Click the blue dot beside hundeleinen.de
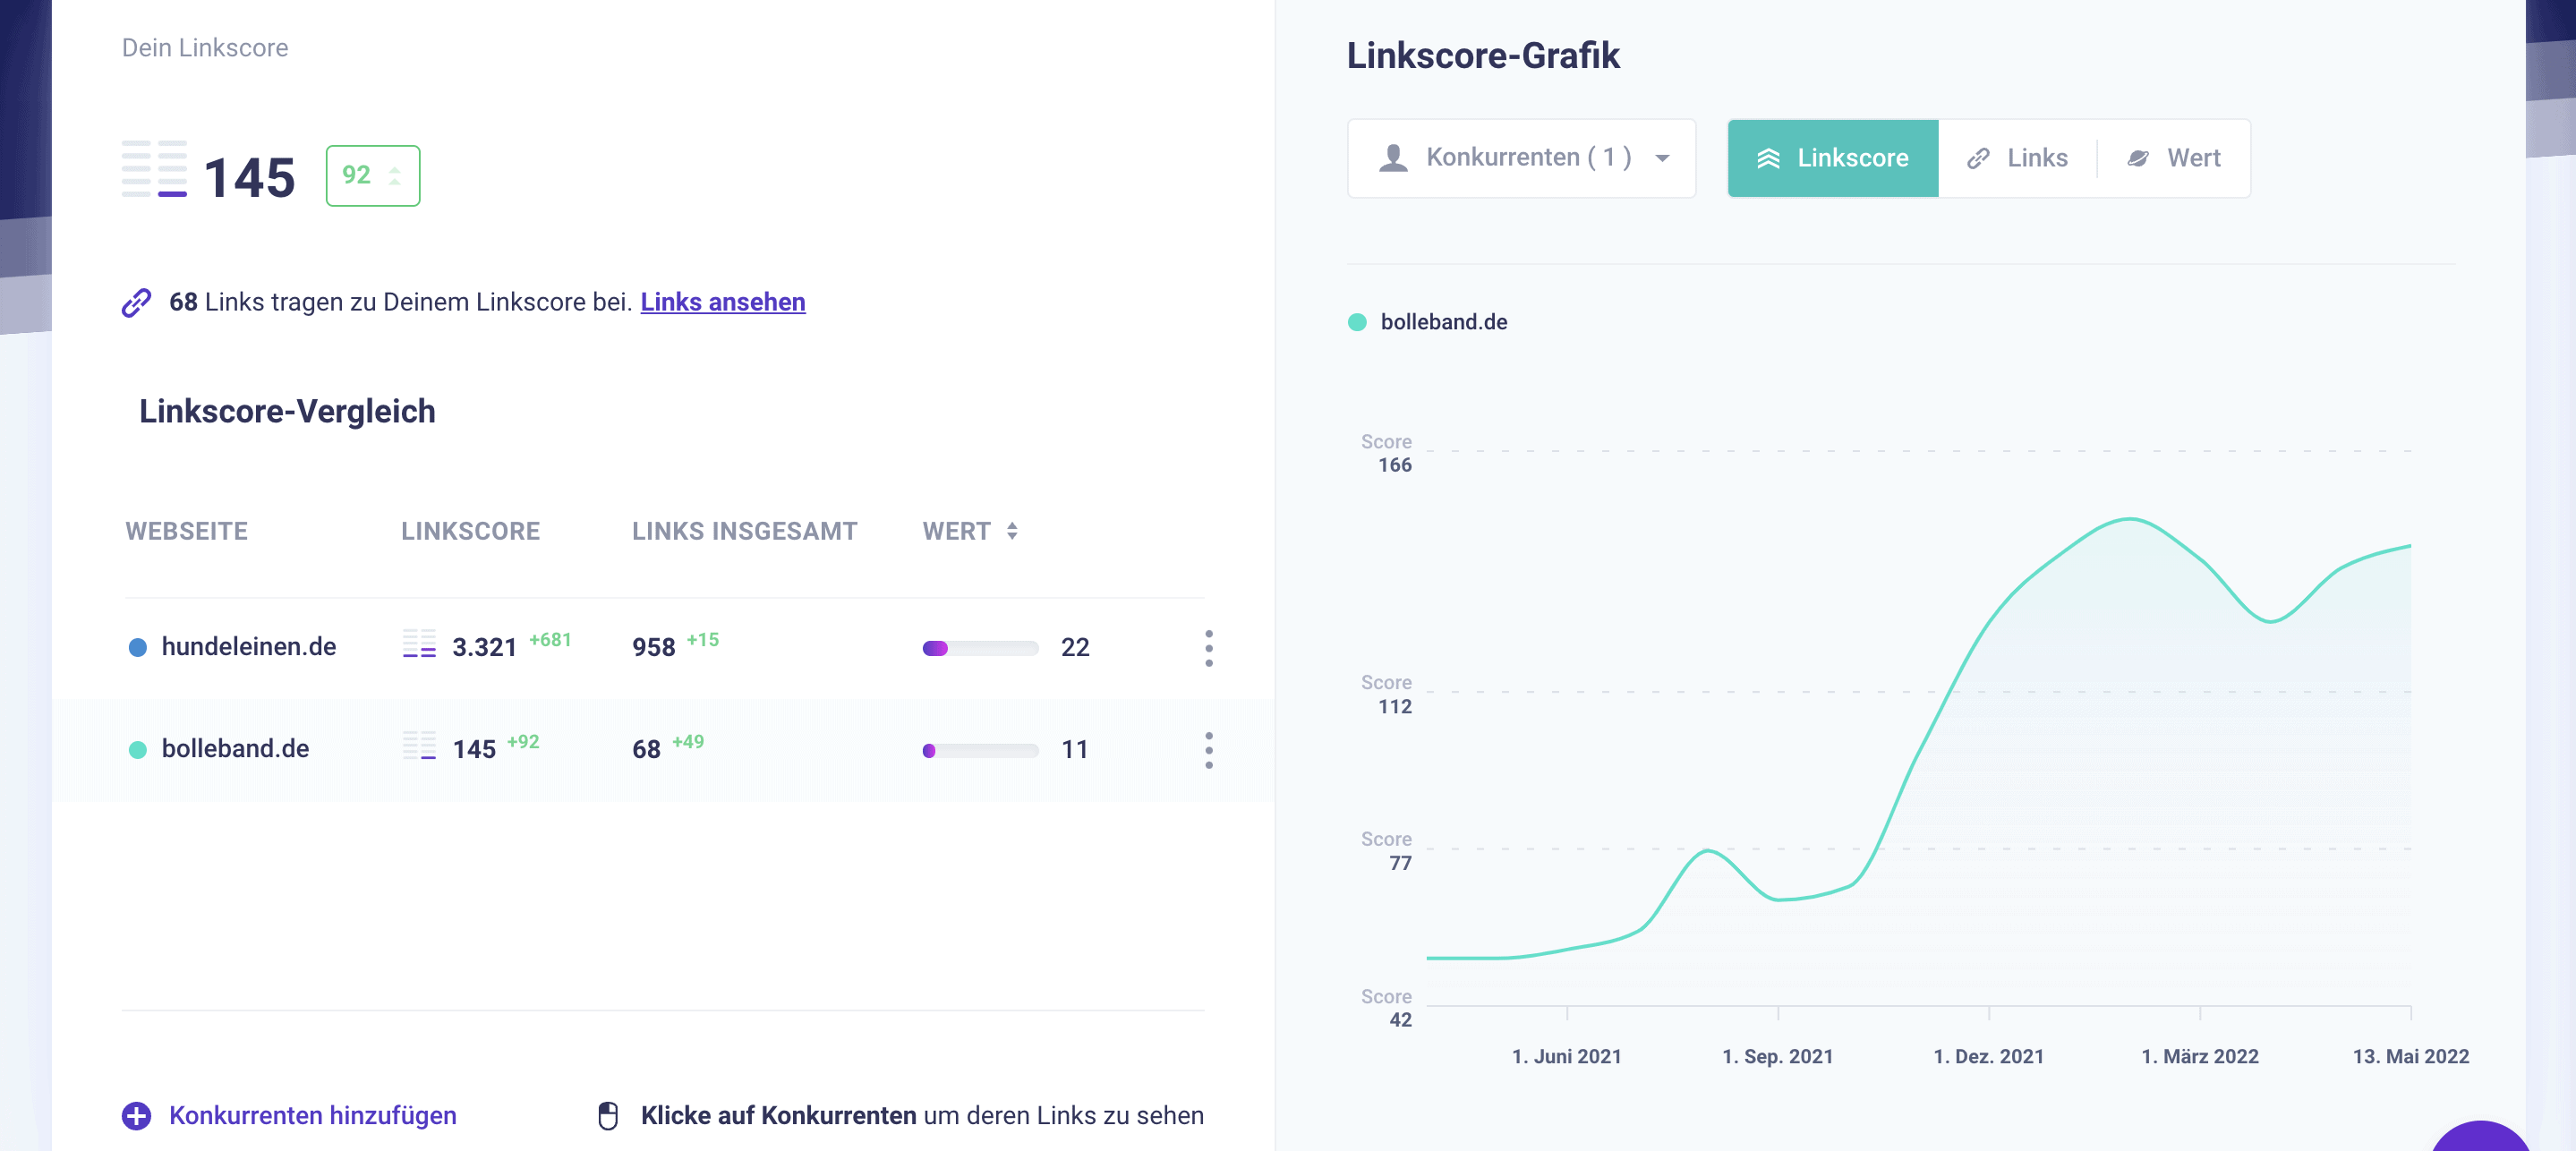Image resolution: width=2576 pixels, height=1151 pixels. pos(138,648)
